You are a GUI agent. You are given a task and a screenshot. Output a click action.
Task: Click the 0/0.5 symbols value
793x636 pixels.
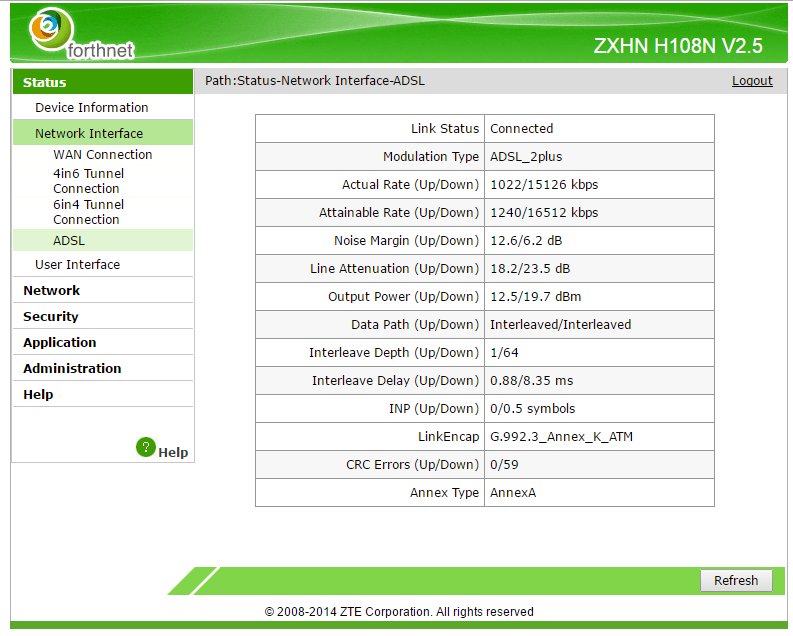[533, 408]
